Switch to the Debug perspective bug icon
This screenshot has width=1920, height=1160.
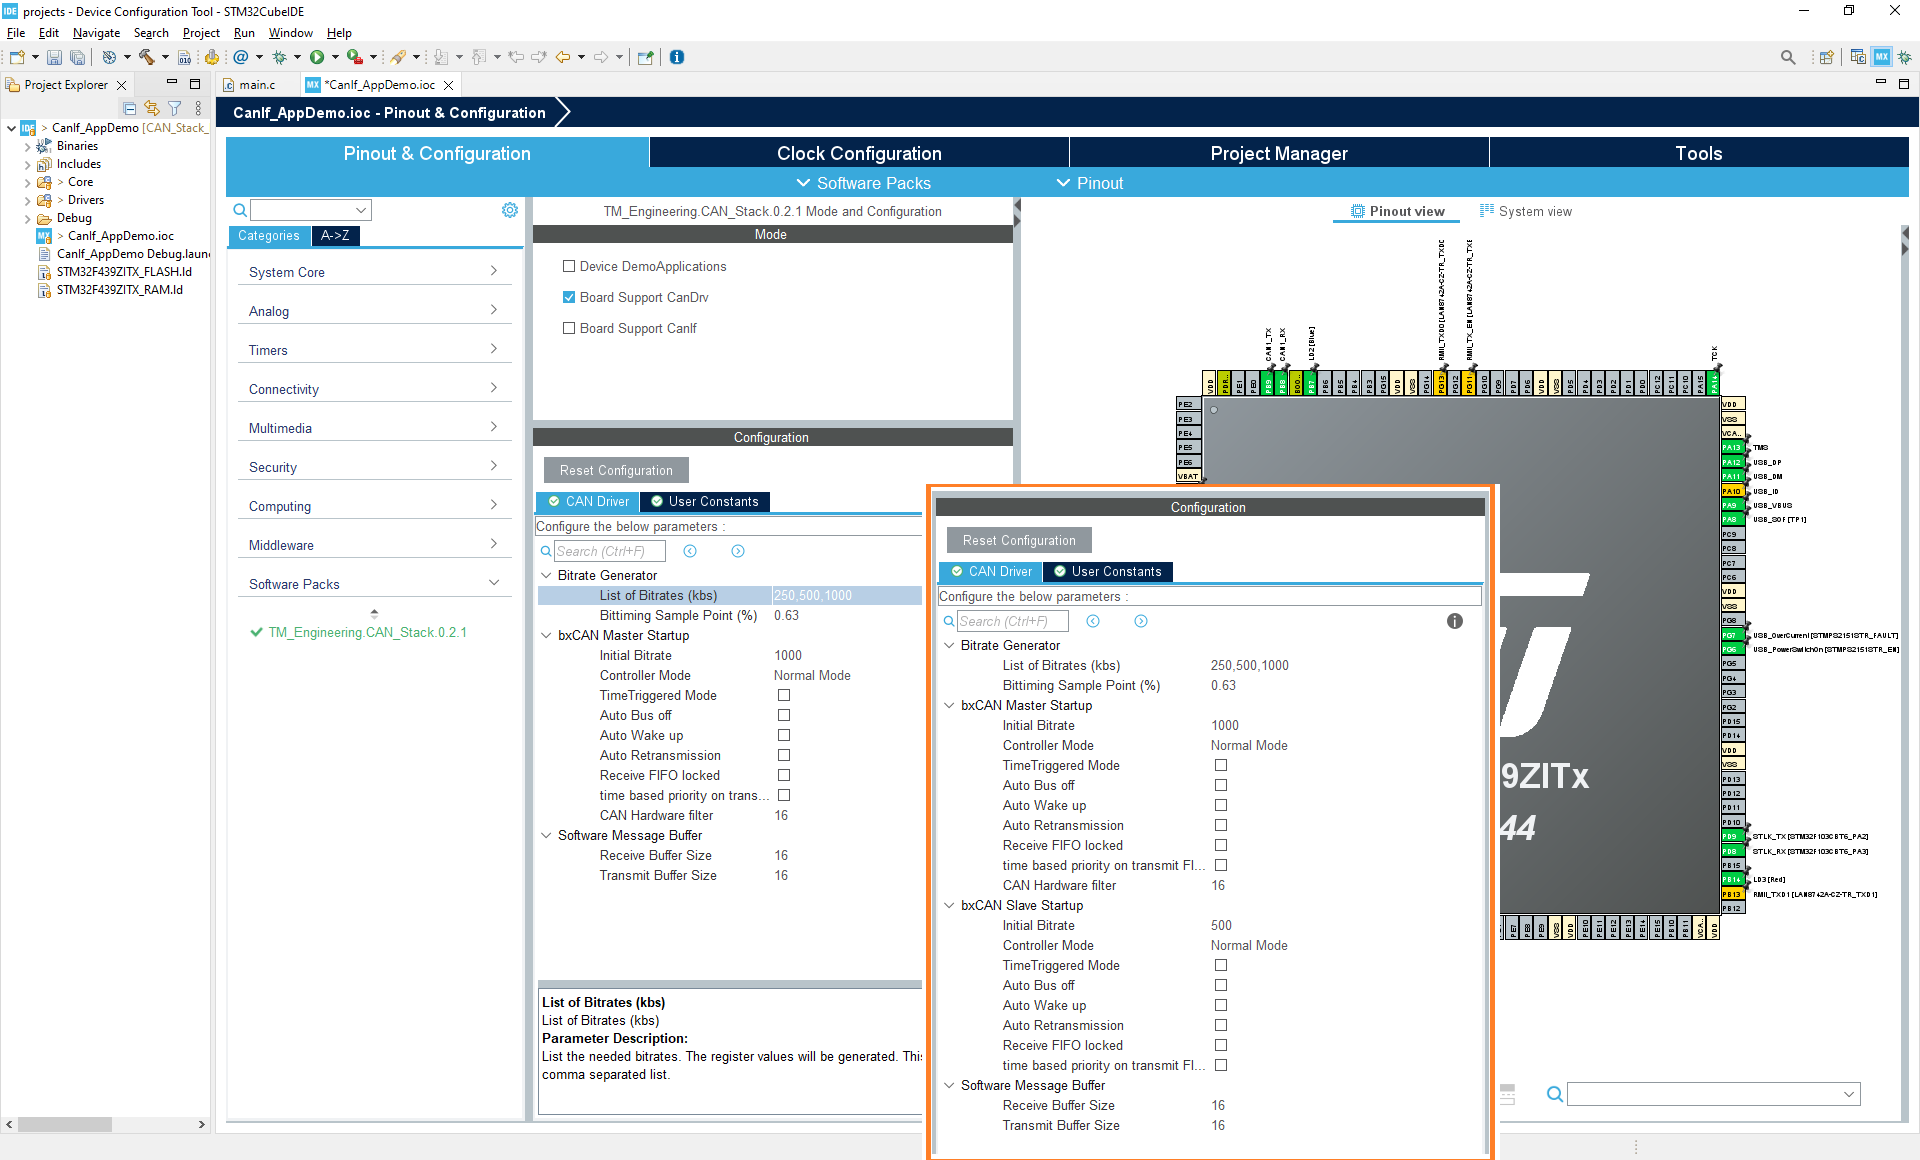[1904, 57]
